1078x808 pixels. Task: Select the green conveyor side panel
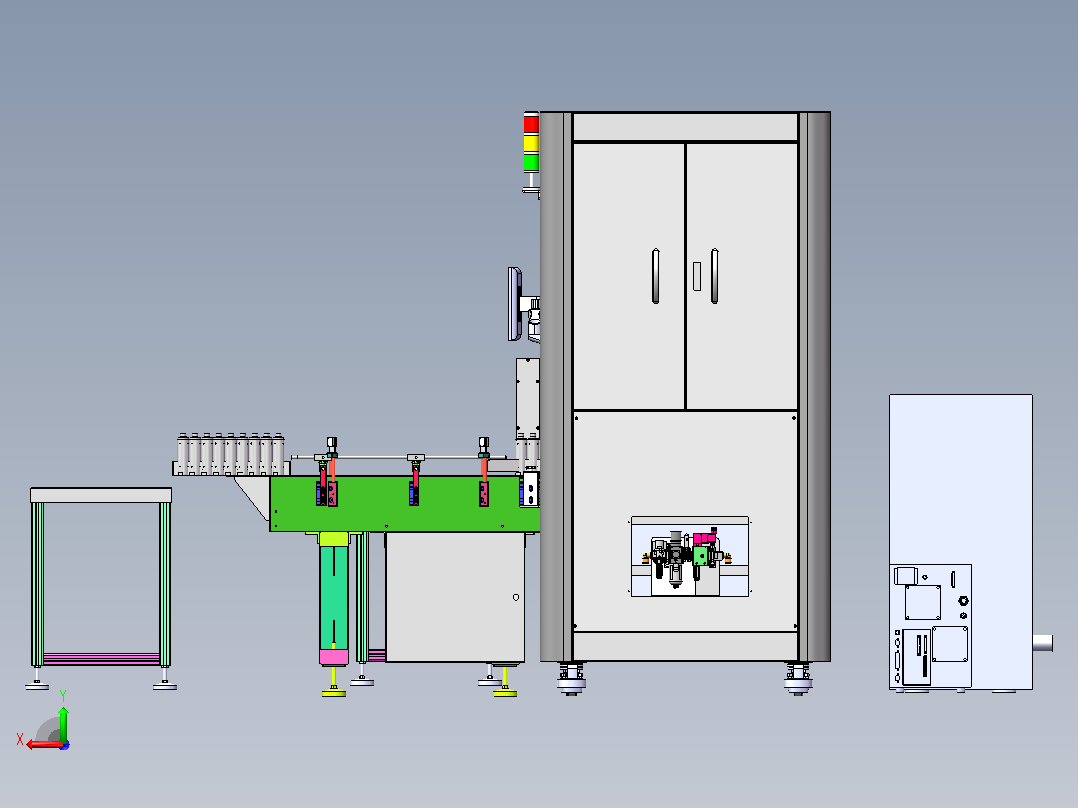(x=405, y=504)
